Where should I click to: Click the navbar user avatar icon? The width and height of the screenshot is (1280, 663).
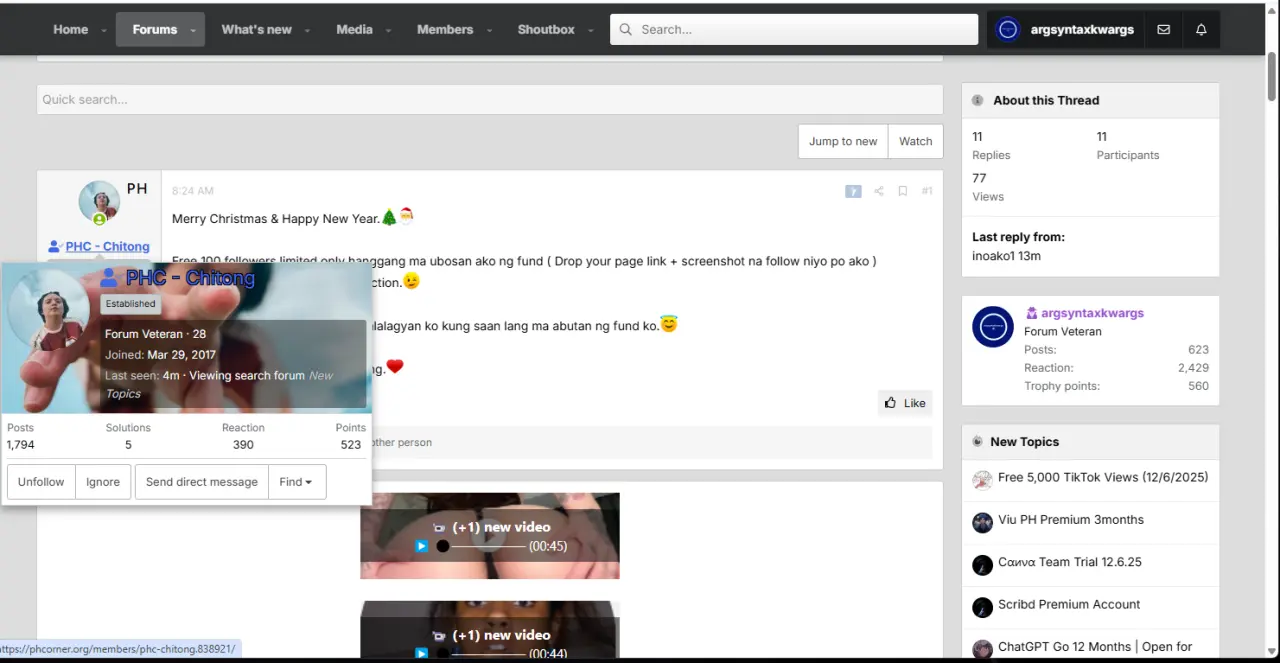click(x=1008, y=29)
